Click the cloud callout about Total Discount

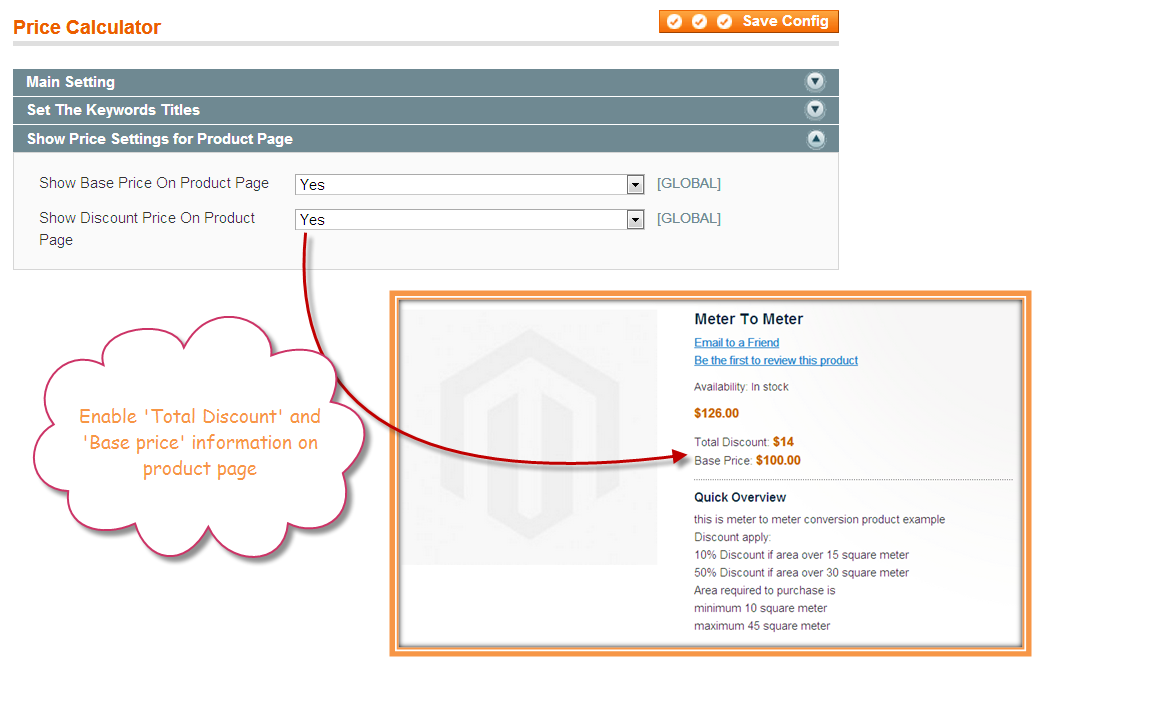pyautogui.click(x=199, y=440)
